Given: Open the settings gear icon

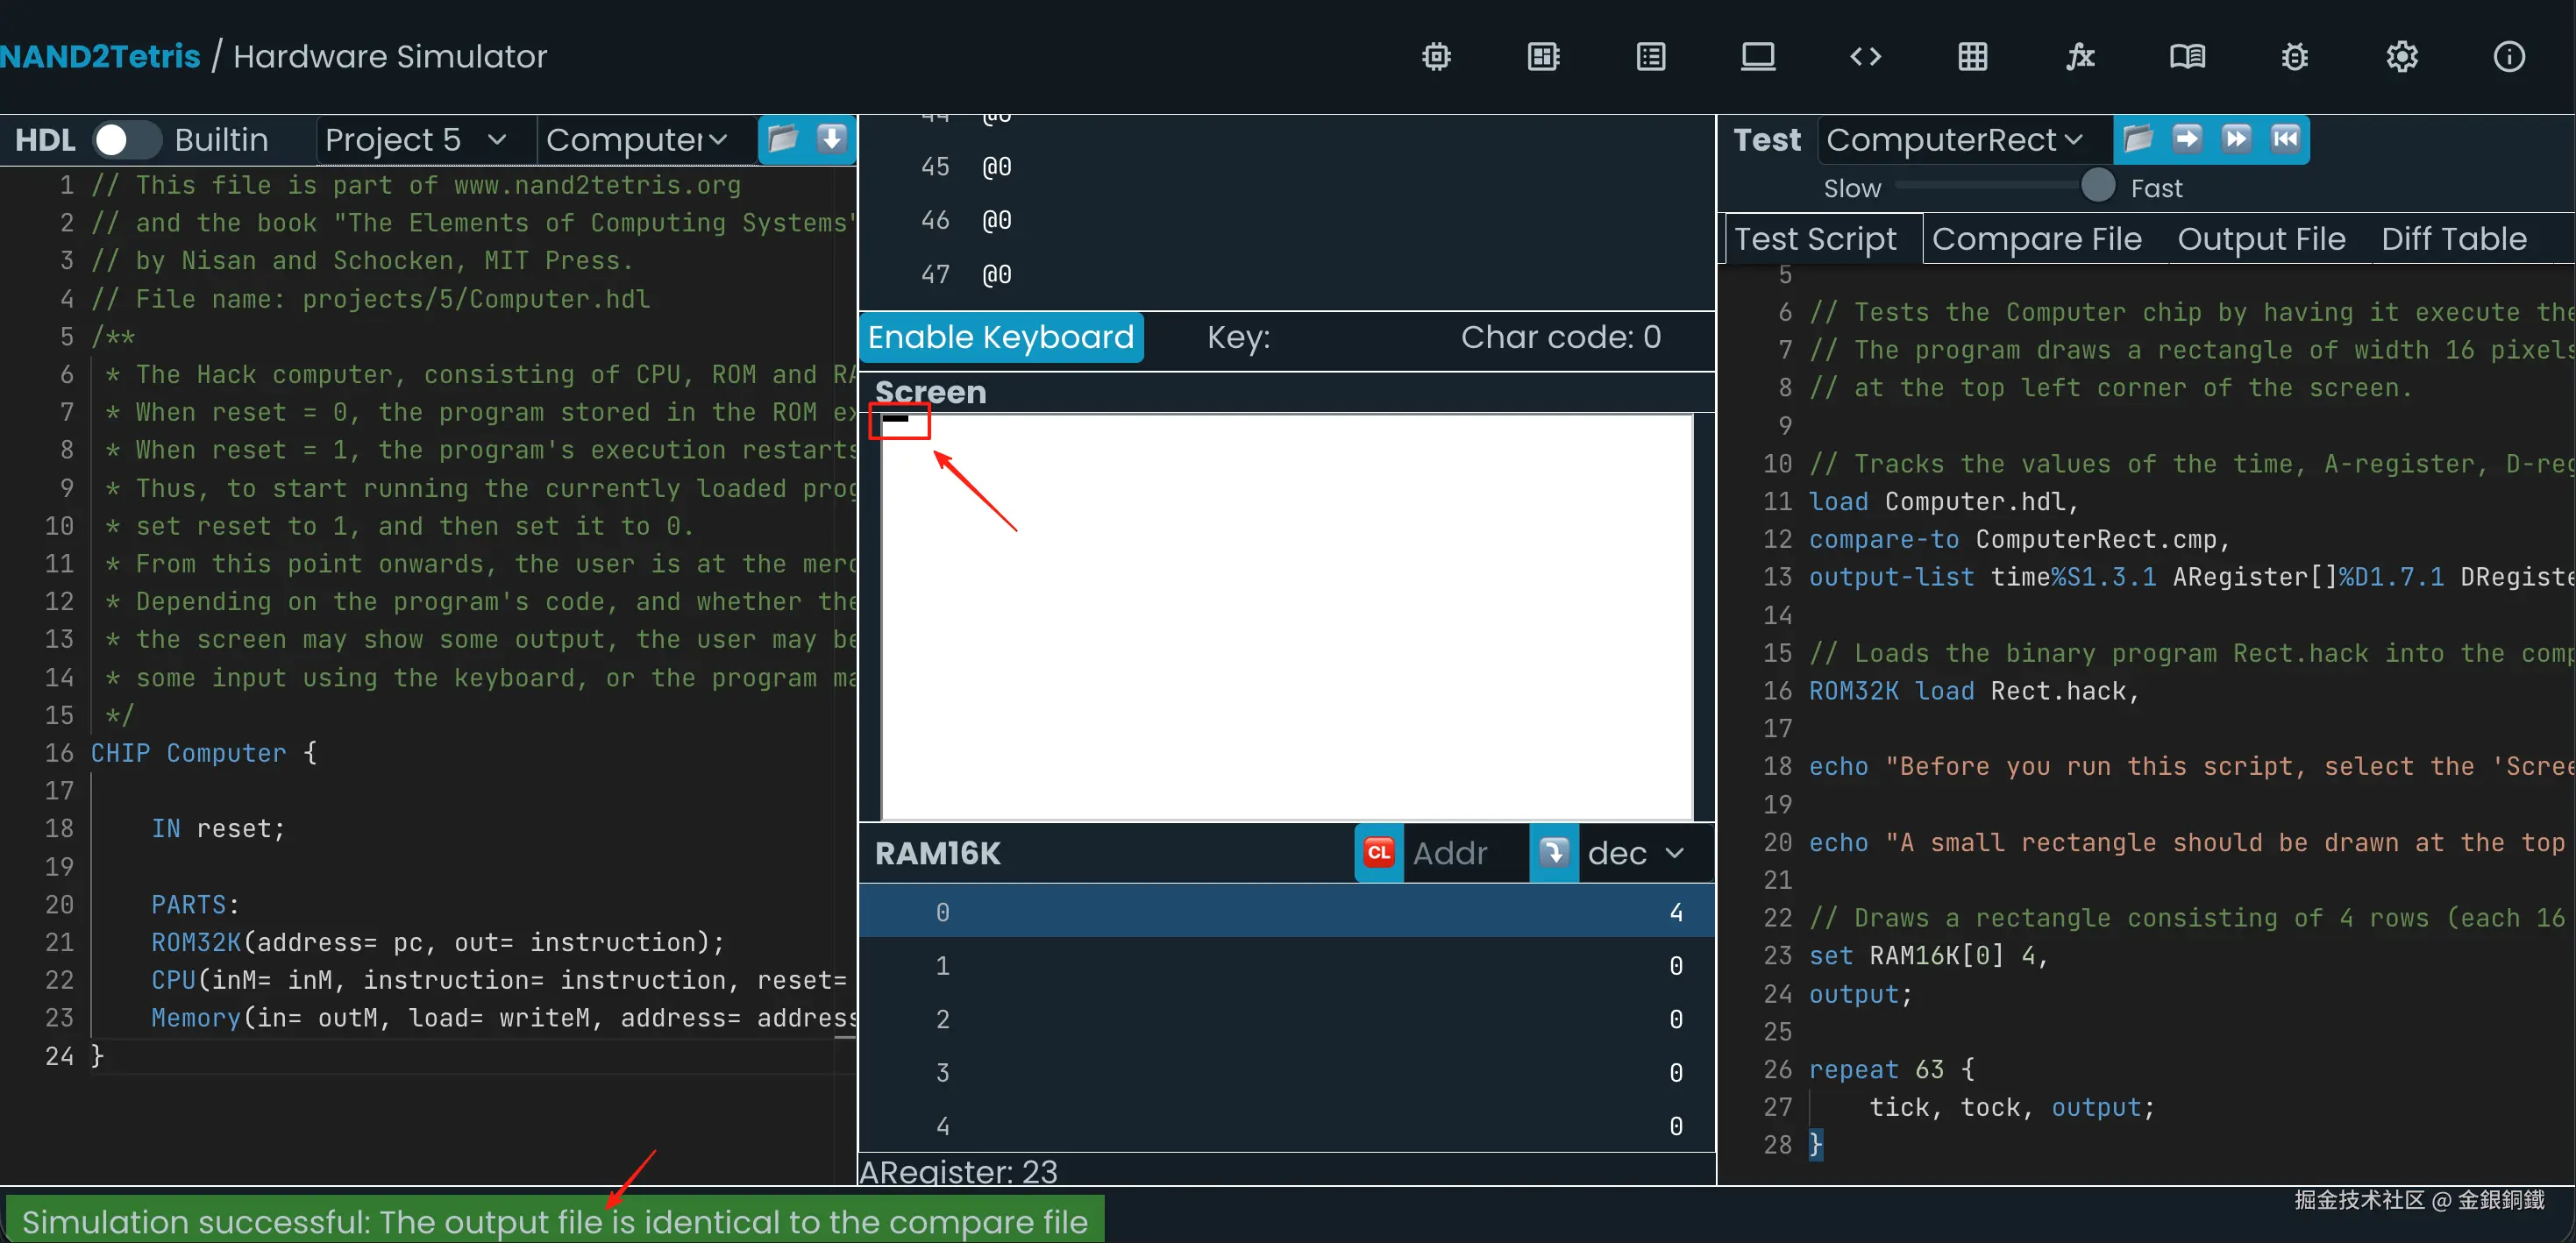Looking at the screenshot, I should coord(2401,57).
